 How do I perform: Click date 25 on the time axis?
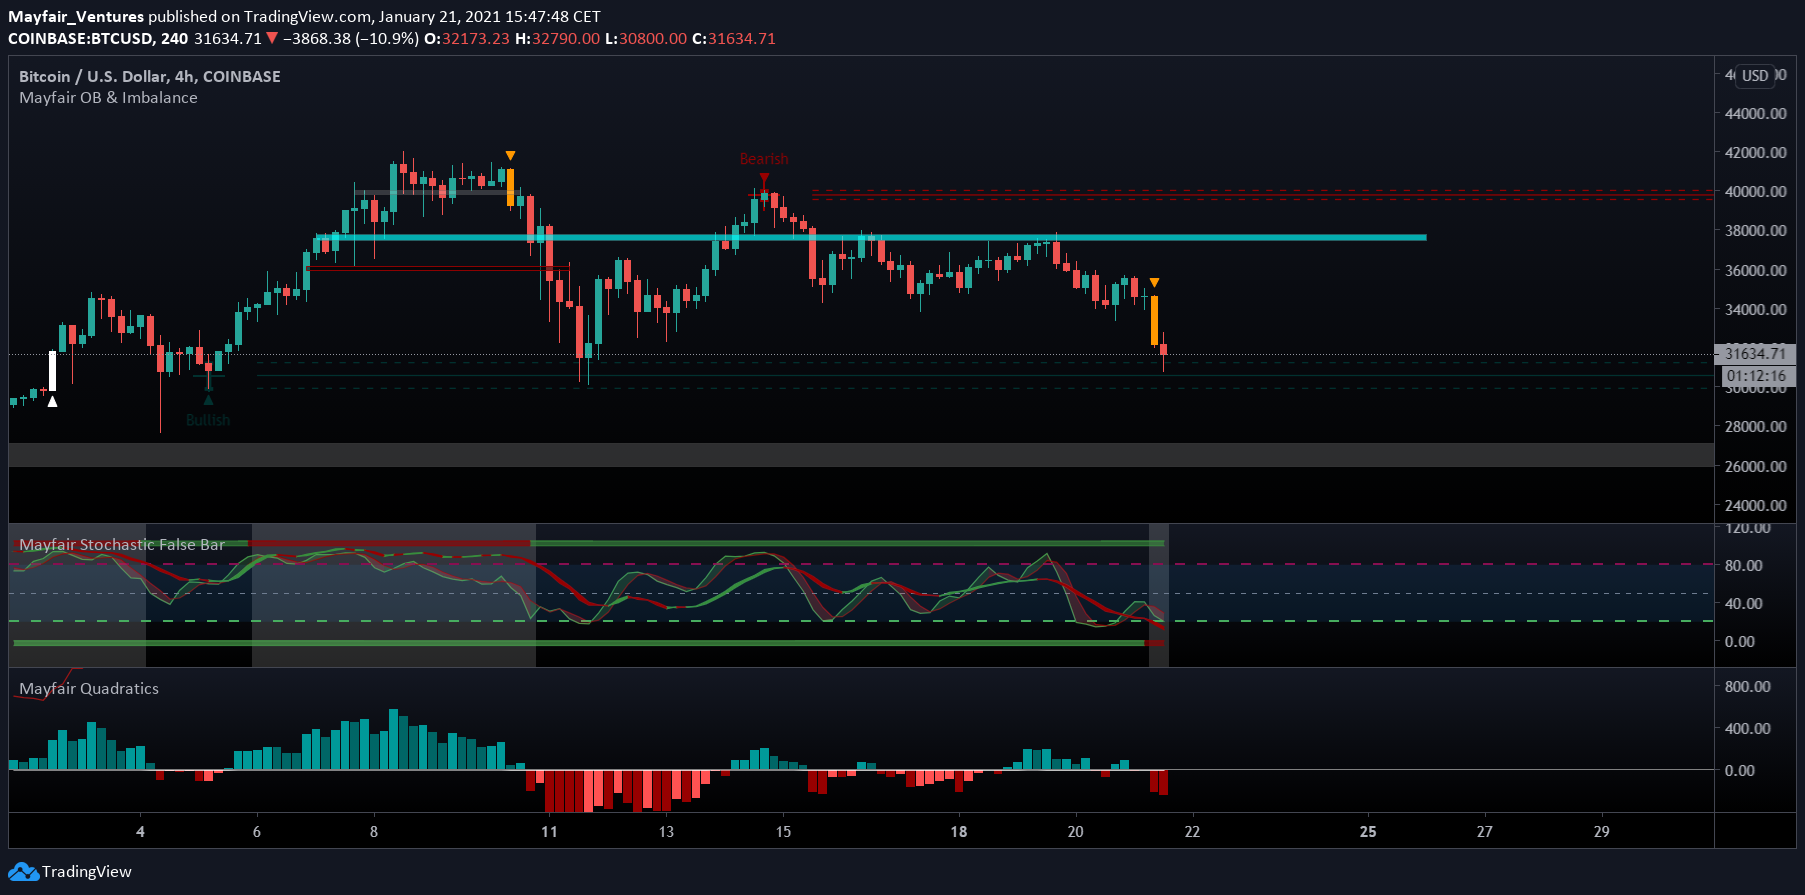[1367, 831]
